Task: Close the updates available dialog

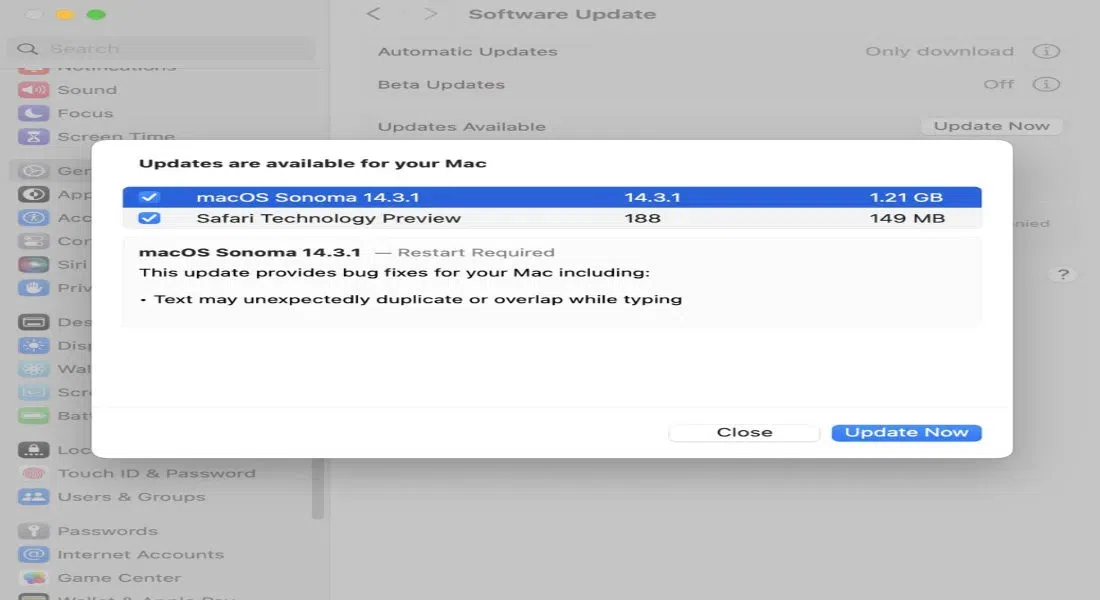Action: click(x=744, y=432)
